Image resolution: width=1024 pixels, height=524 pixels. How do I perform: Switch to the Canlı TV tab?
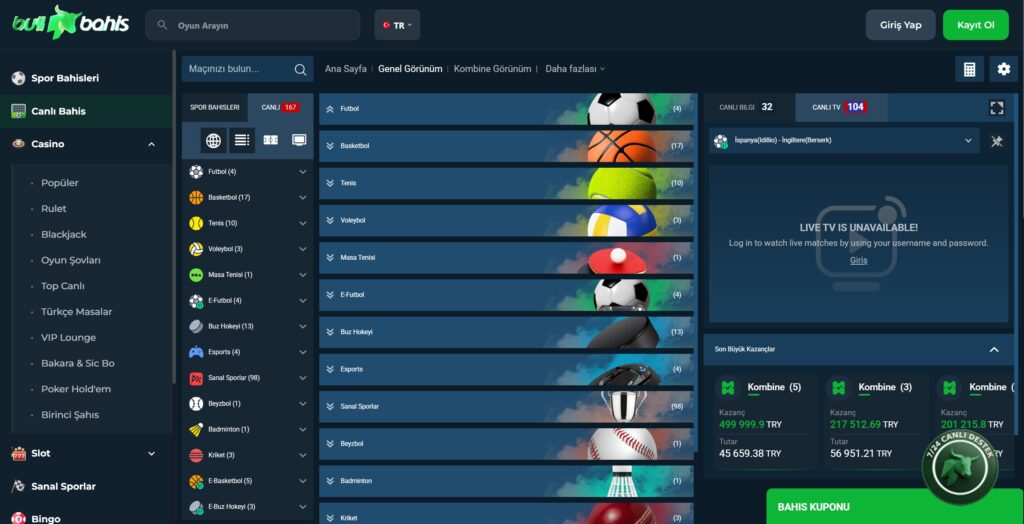(841, 107)
